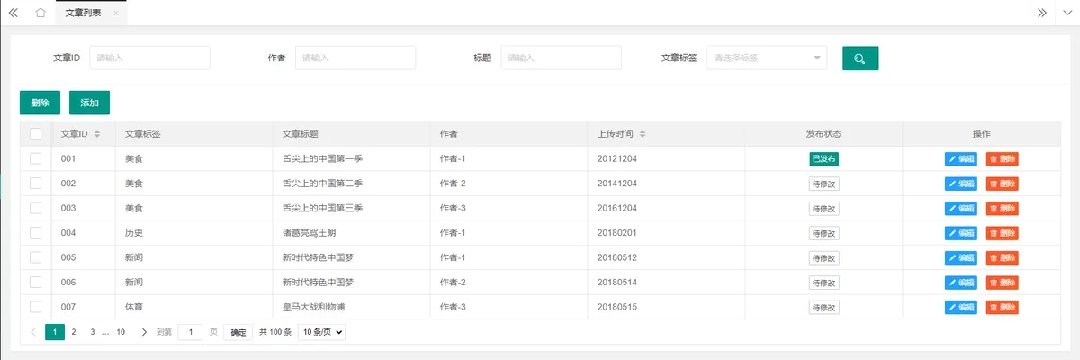Click the double left arrow tab scroll icon
The height and width of the screenshot is (360, 1080).
point(13,13)
